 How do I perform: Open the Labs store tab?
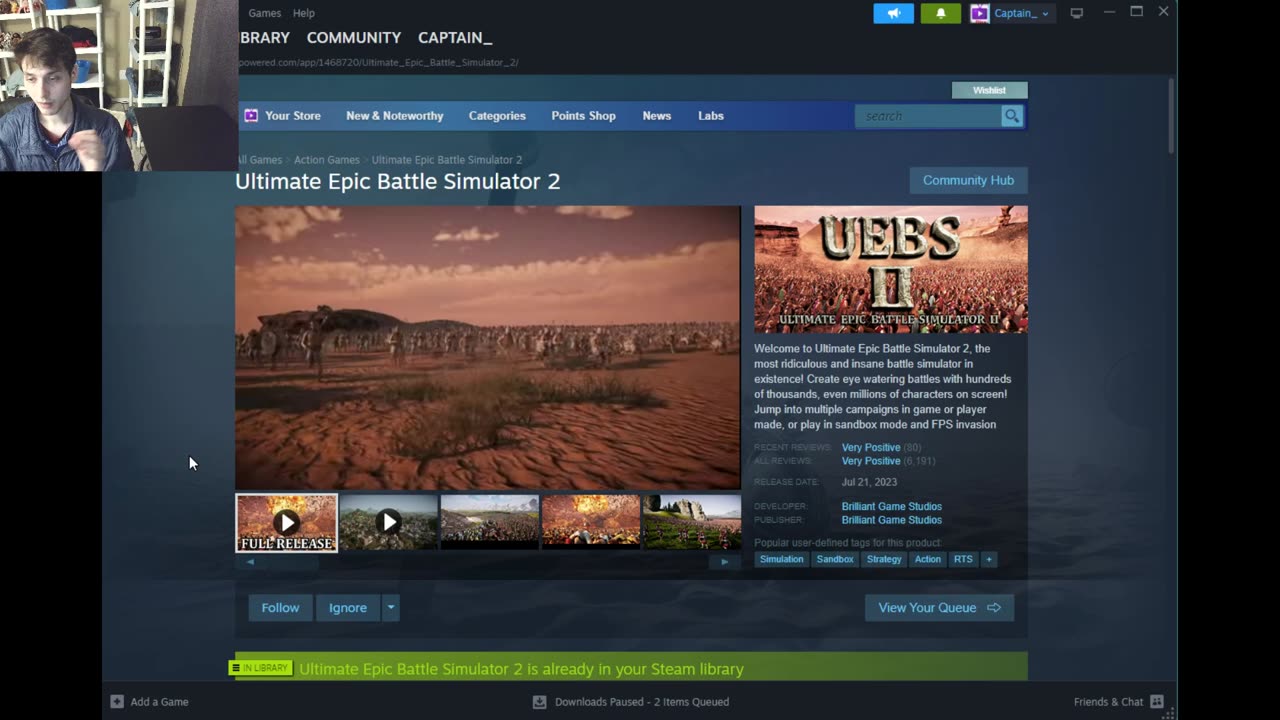(711, 116)
